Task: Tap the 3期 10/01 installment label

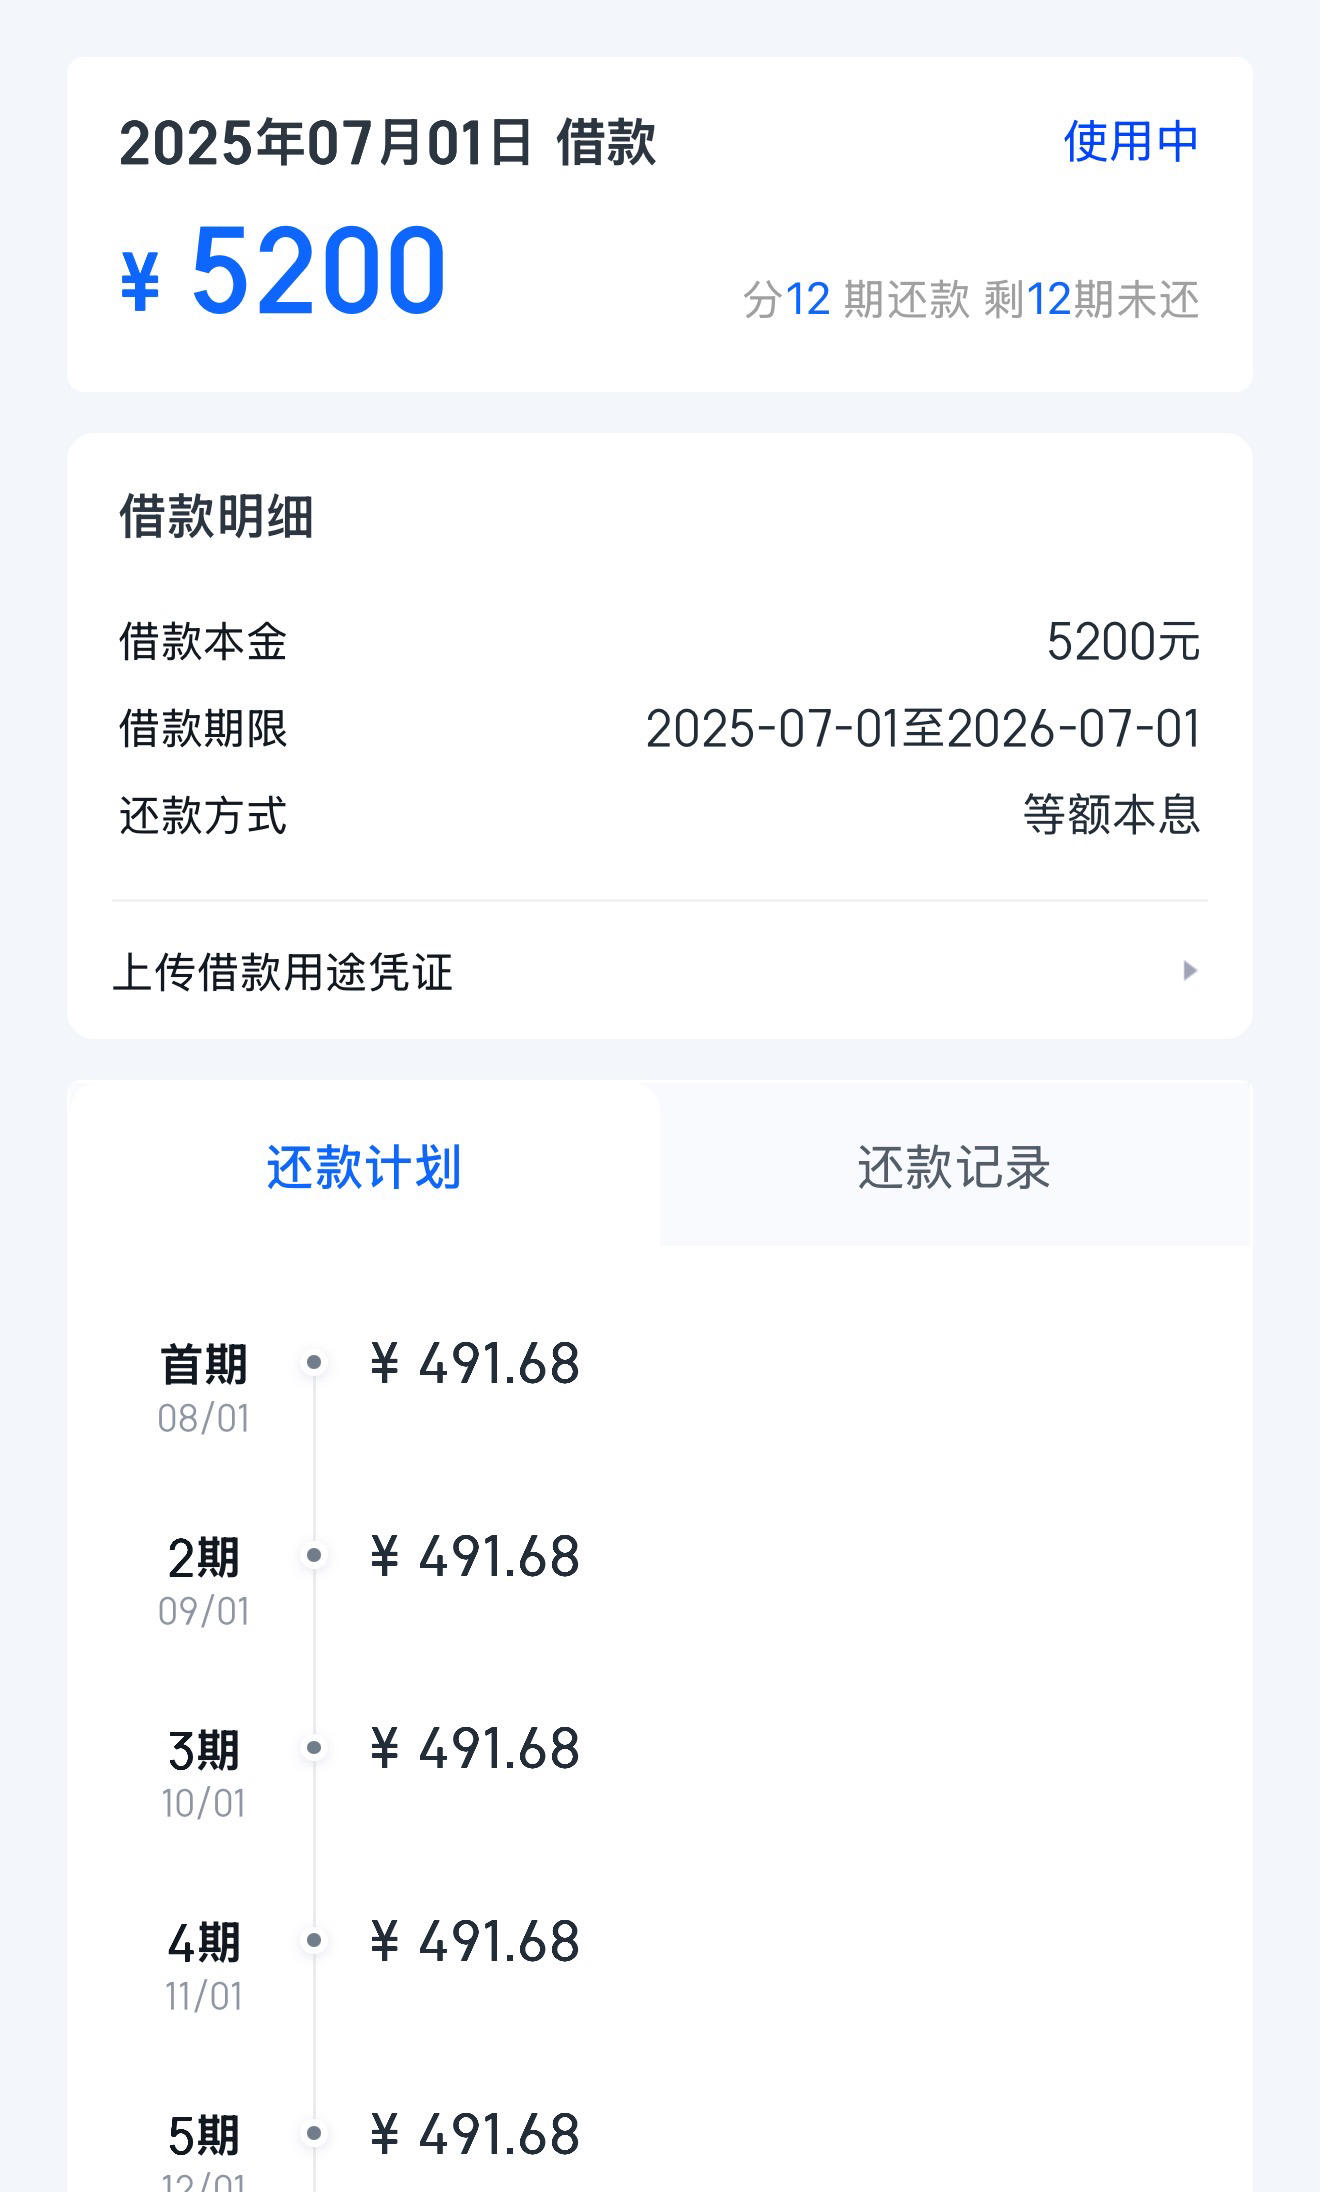Action: [204, 1775]
